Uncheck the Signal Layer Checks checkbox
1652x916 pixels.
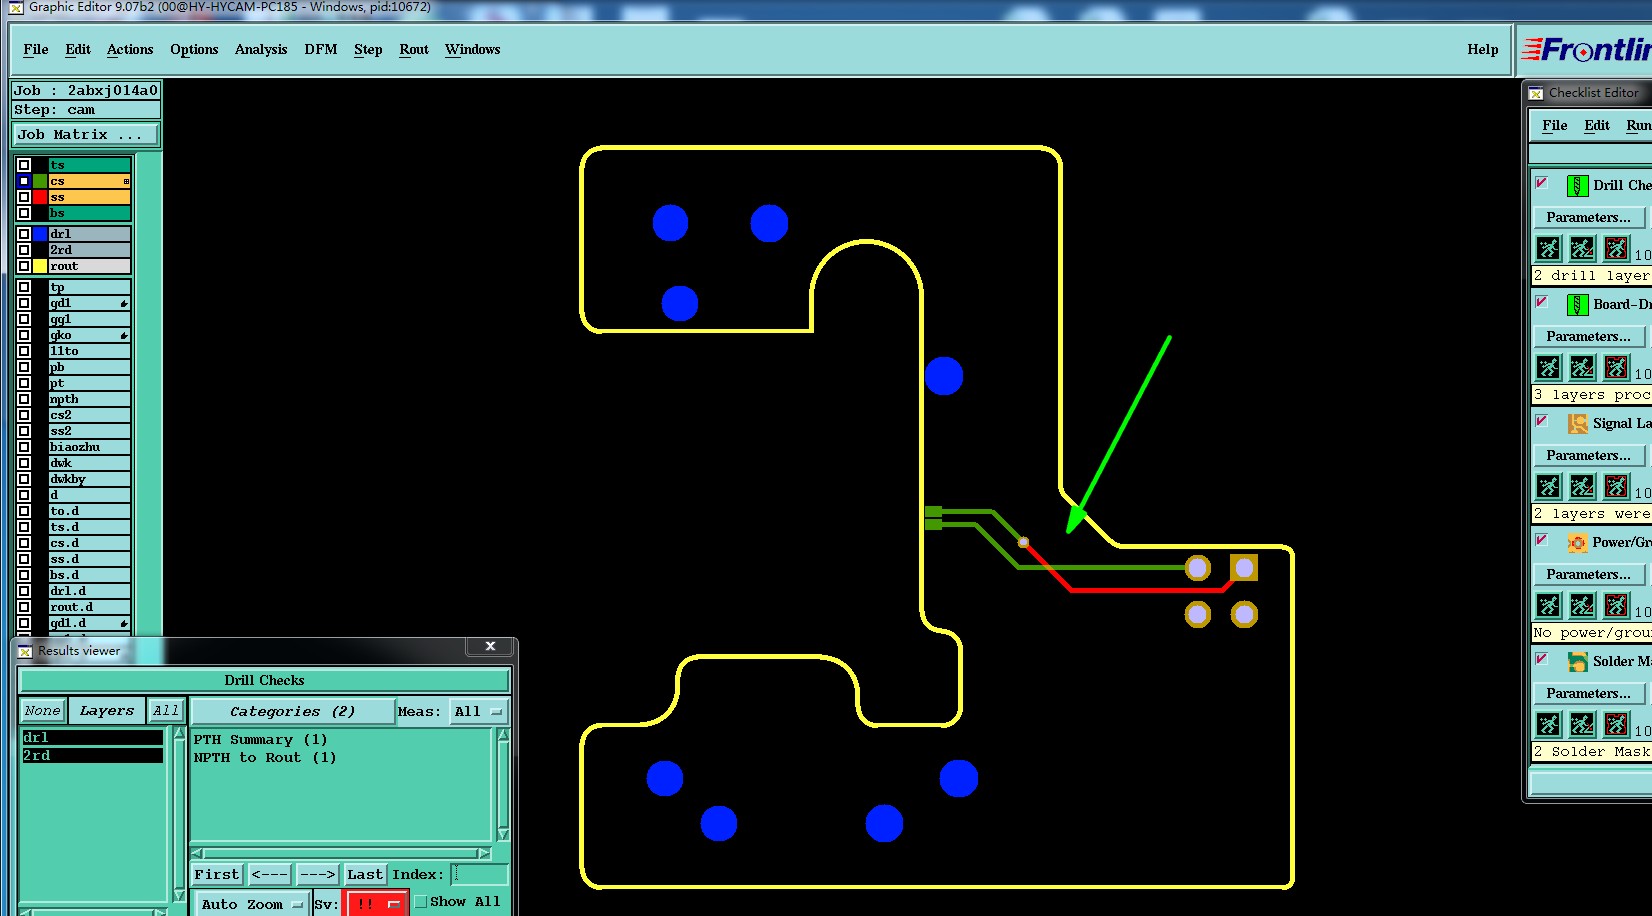[x=1541, y=421]
